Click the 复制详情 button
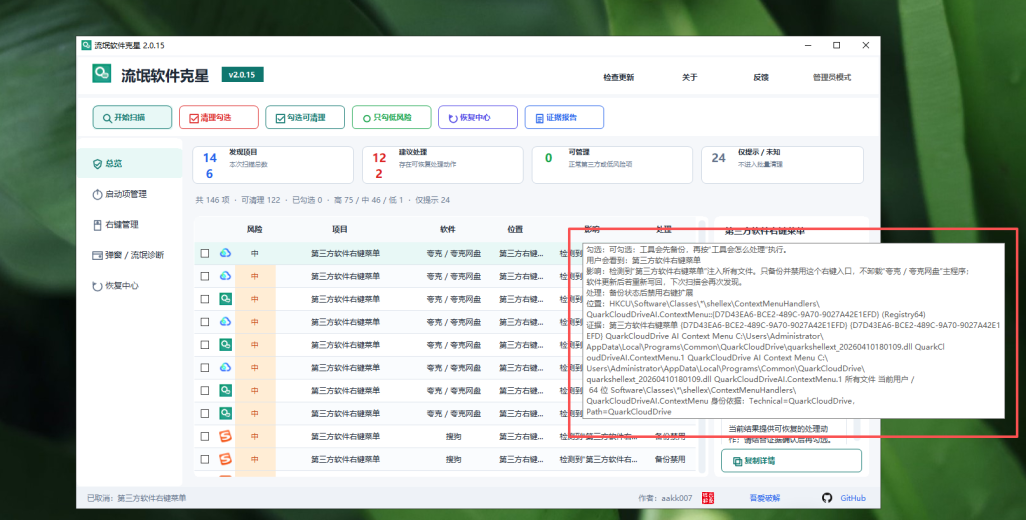Image resolution: width=1026 pixels, height=520 pixels. point(791,460)
